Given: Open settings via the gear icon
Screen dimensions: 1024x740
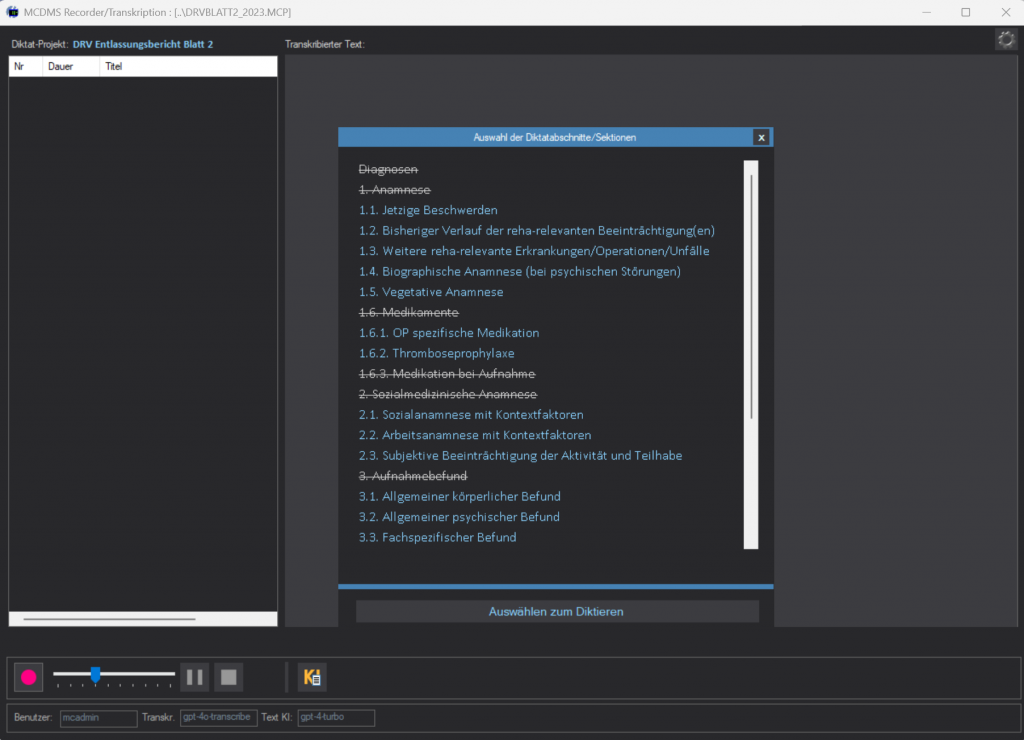Looking at the screenshot, I should (x=1005, y=39).
